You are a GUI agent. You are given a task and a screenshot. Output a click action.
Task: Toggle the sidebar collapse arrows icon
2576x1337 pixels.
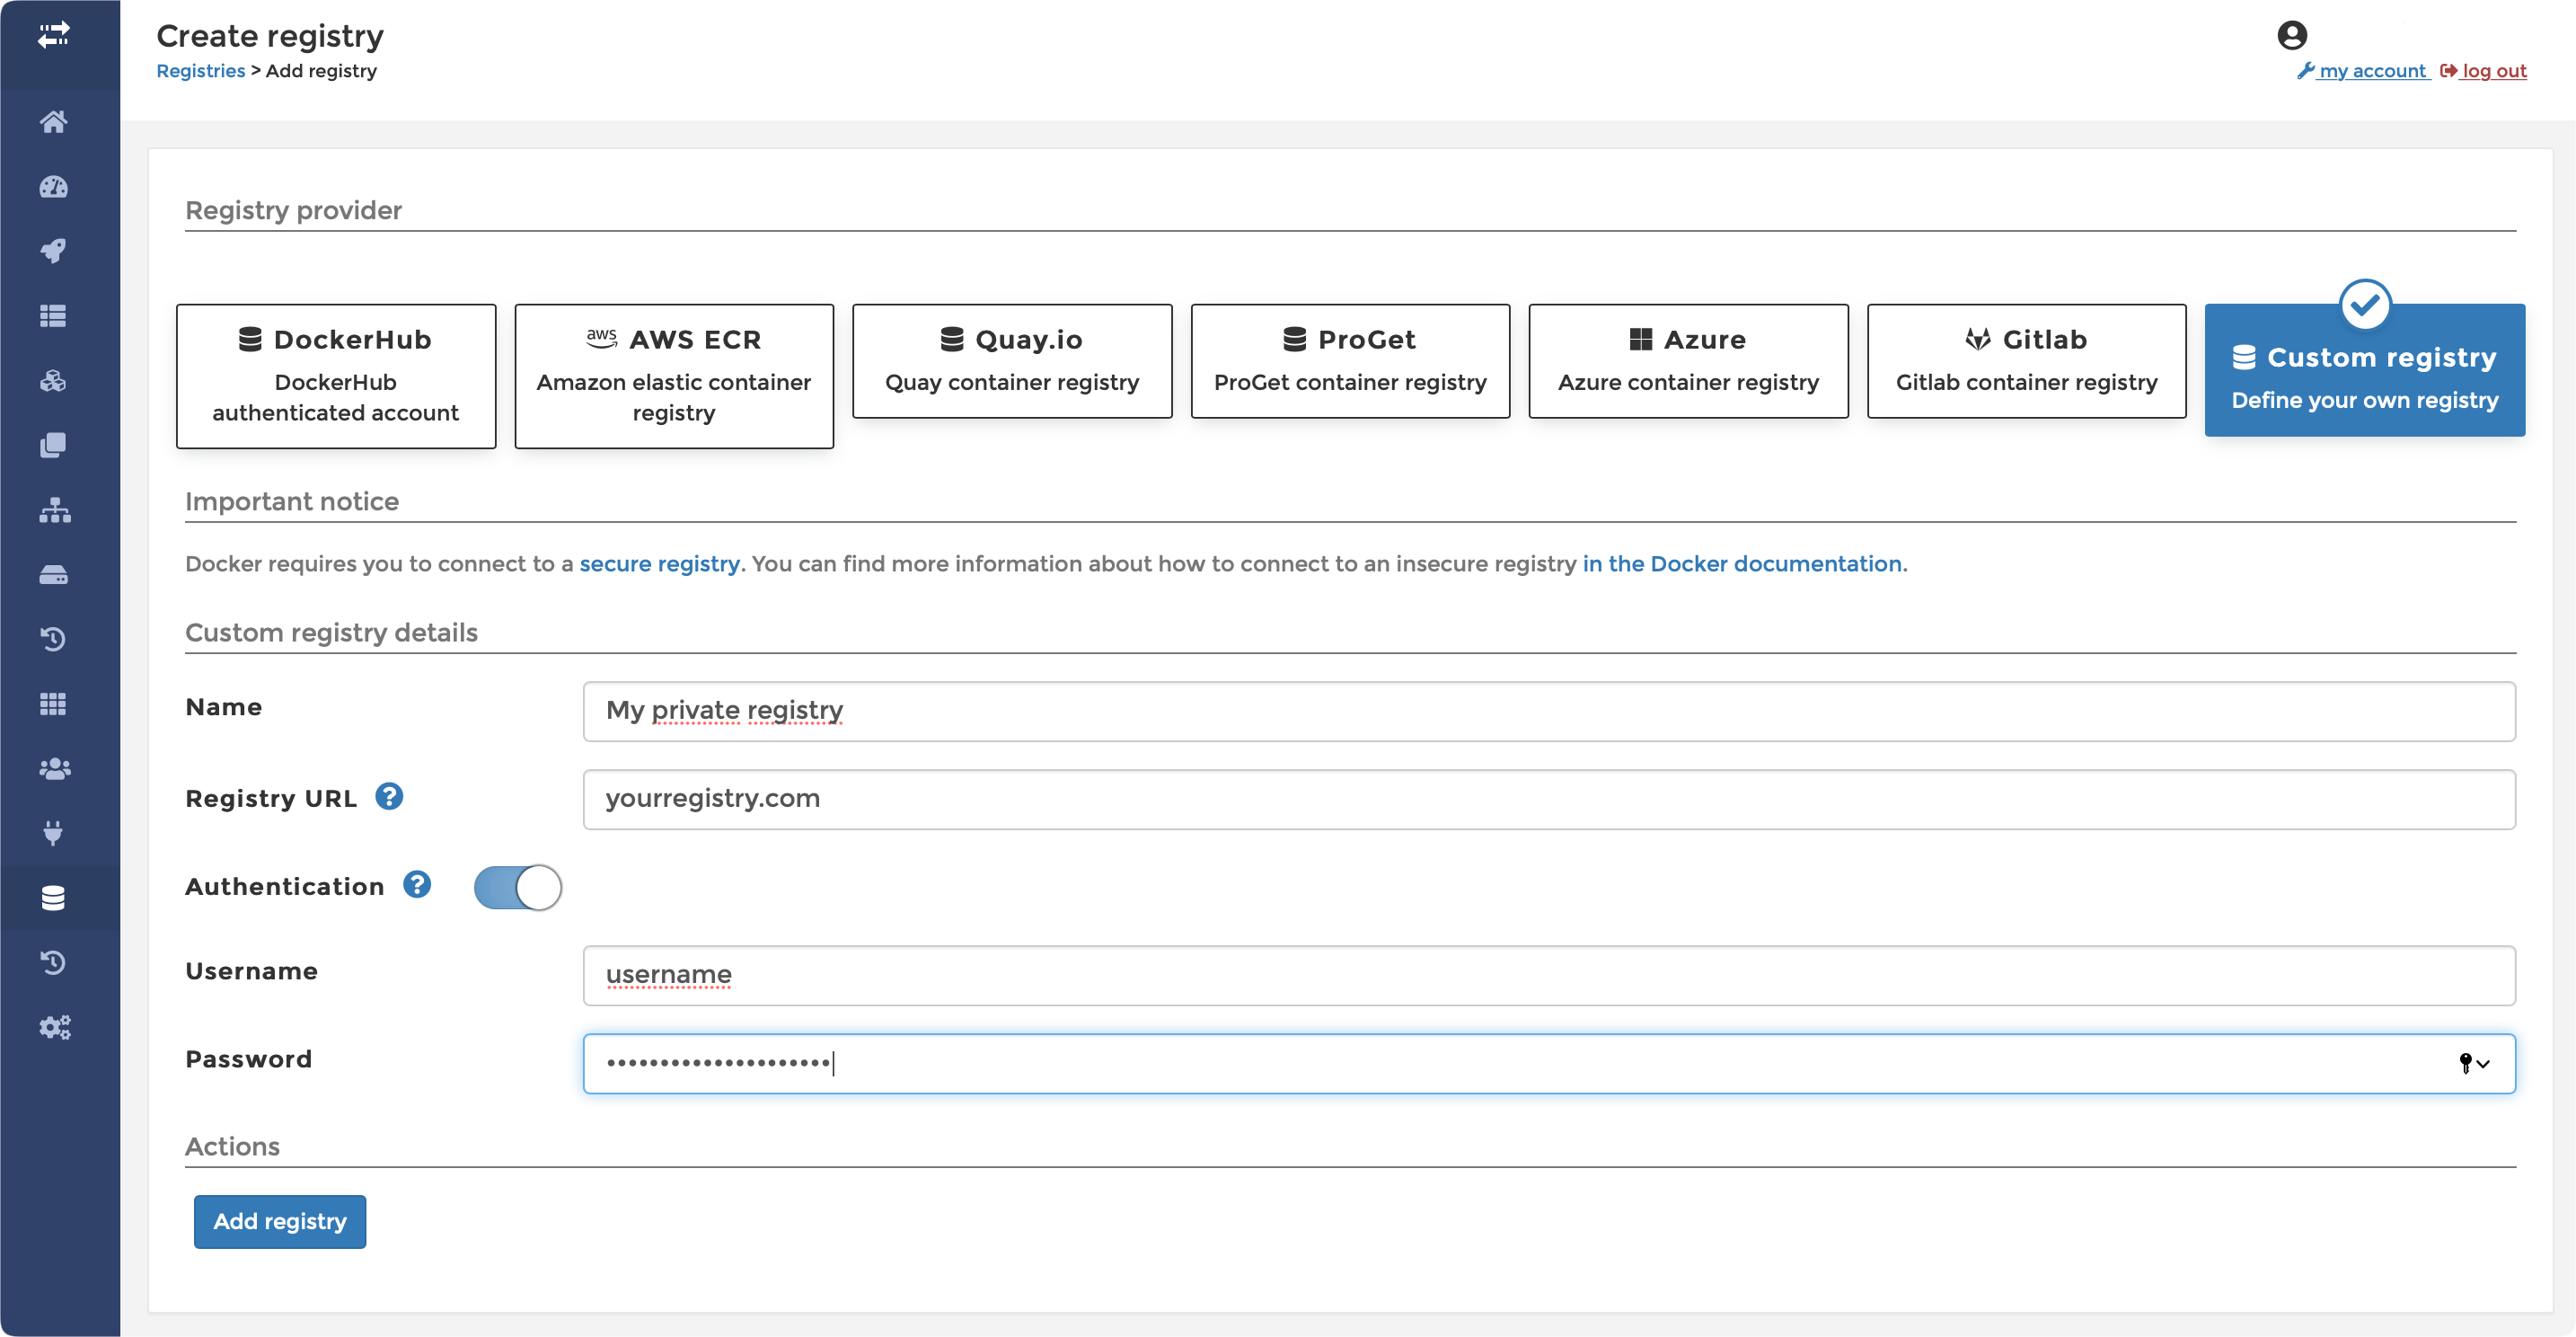click(54, 35)
